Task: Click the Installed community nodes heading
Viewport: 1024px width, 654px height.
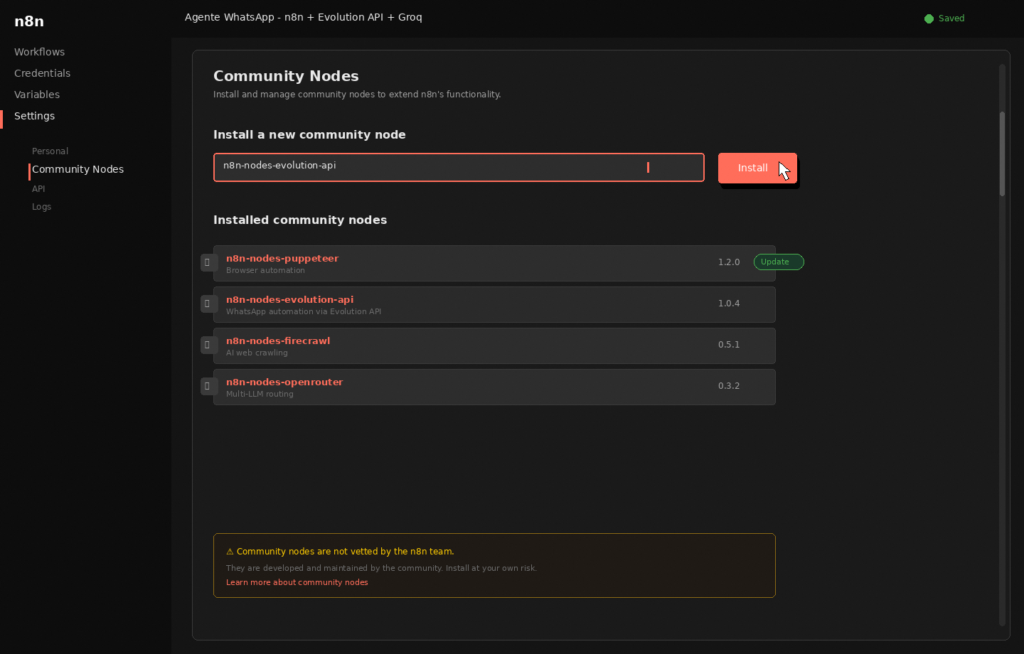Action: click(x=300, y=220)
